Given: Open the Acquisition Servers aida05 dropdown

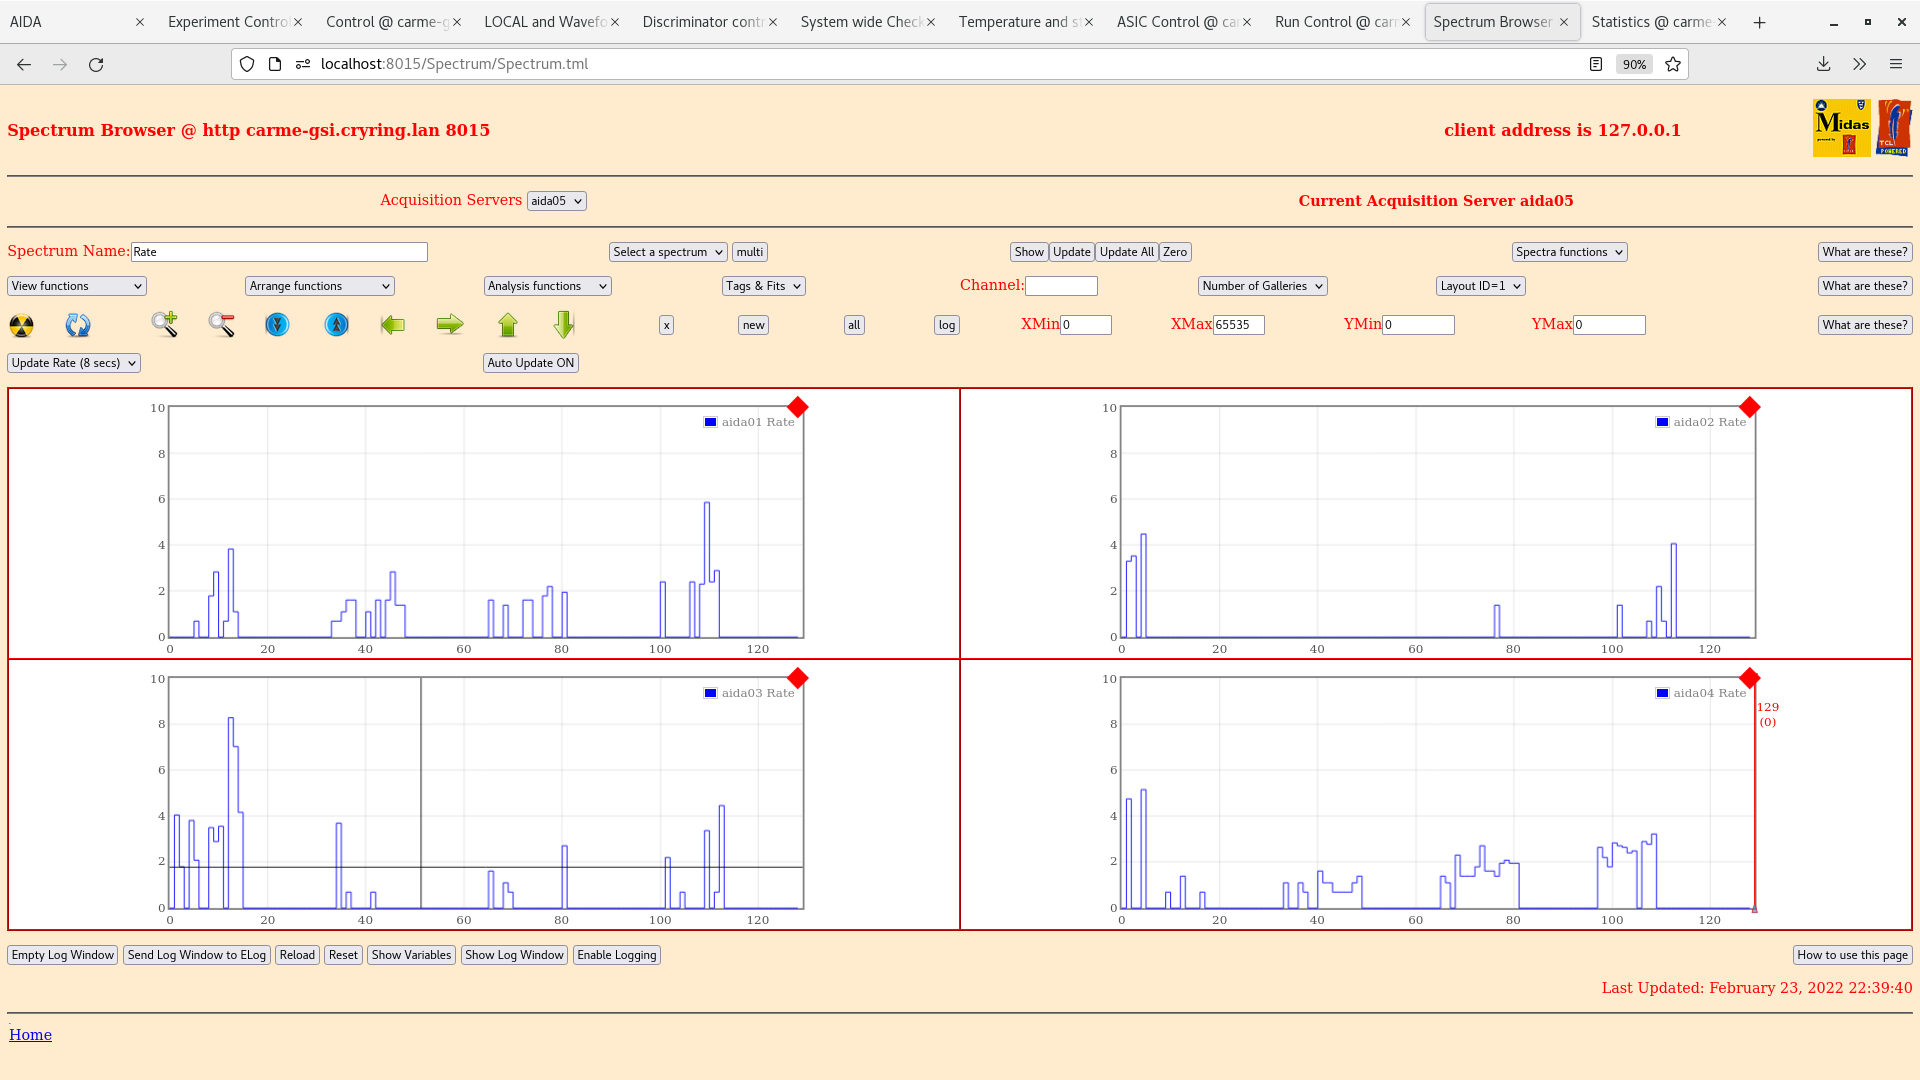Looking at the screenshot, I should pyautogui.click(x=556, y=201).
